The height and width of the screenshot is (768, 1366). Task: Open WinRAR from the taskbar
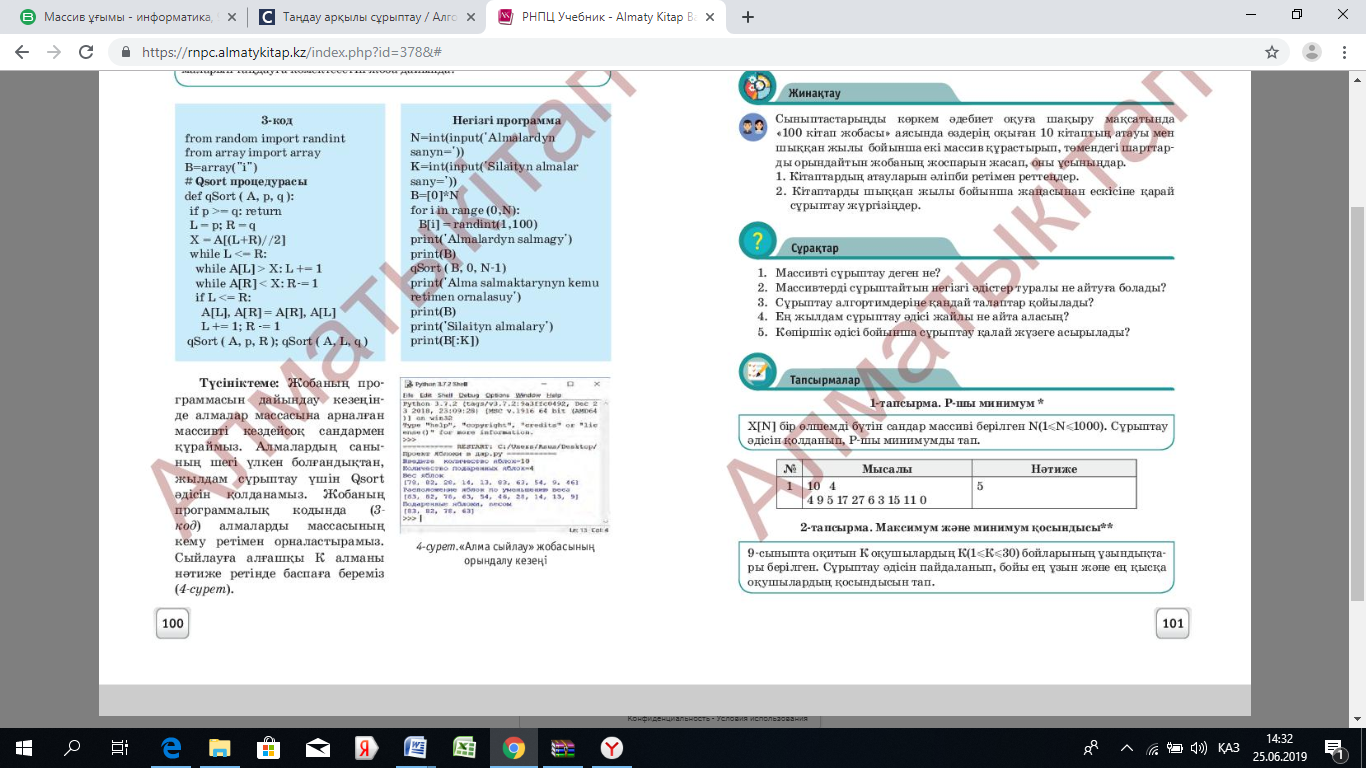[x=562, y=747]
